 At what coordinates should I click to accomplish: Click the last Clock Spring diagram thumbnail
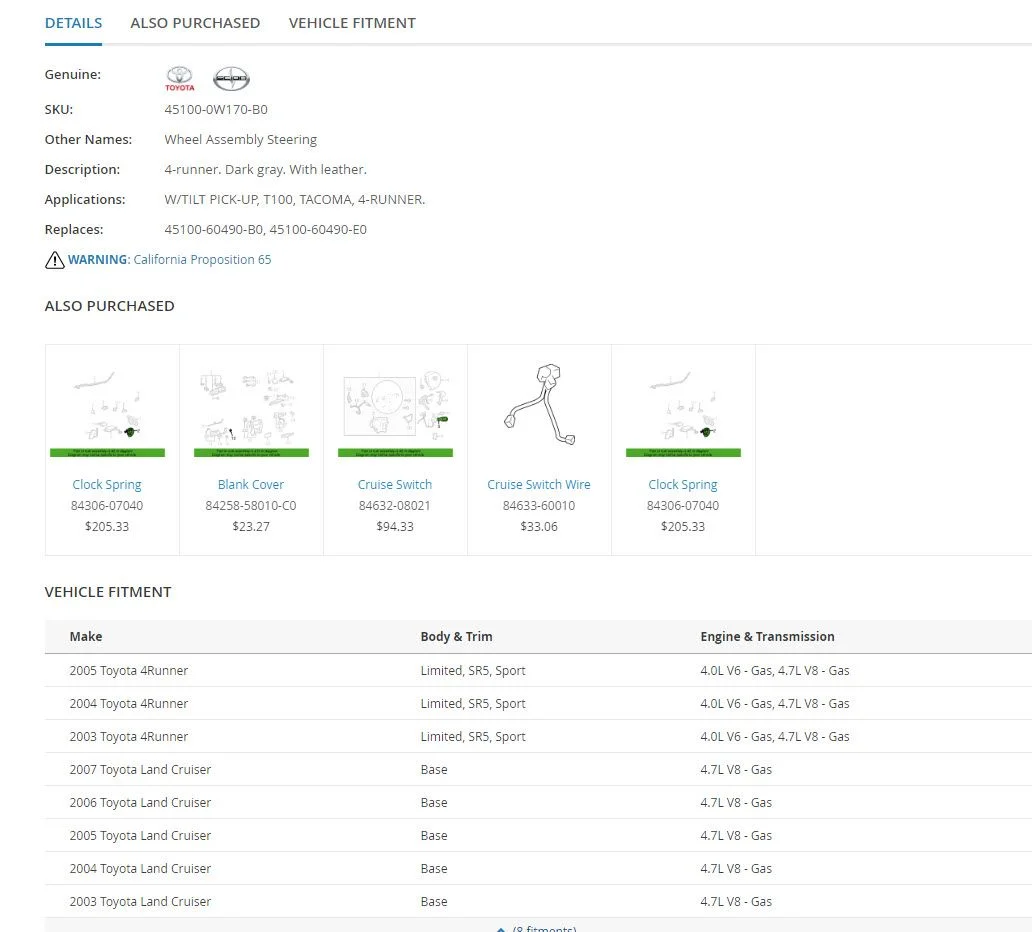pos(683,413)
